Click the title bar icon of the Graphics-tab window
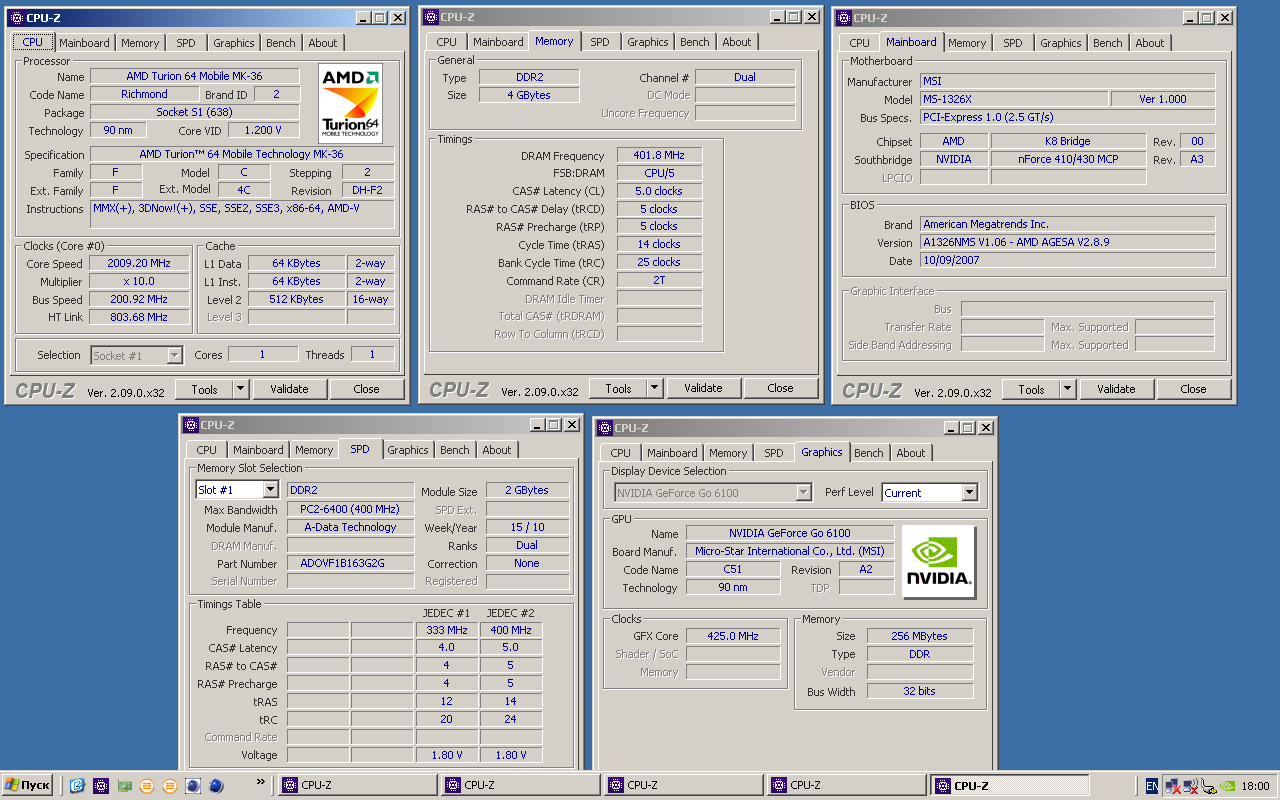Screen dimensions: 1280x800 [604, 428]
